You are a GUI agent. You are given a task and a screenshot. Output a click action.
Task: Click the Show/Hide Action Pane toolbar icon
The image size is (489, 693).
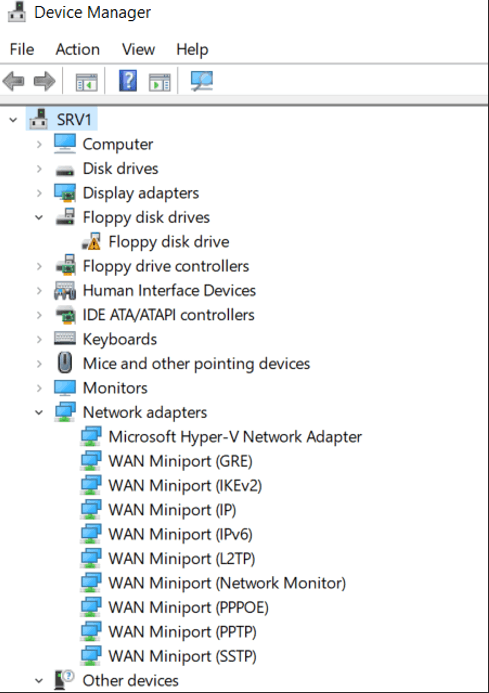[160, 82]
